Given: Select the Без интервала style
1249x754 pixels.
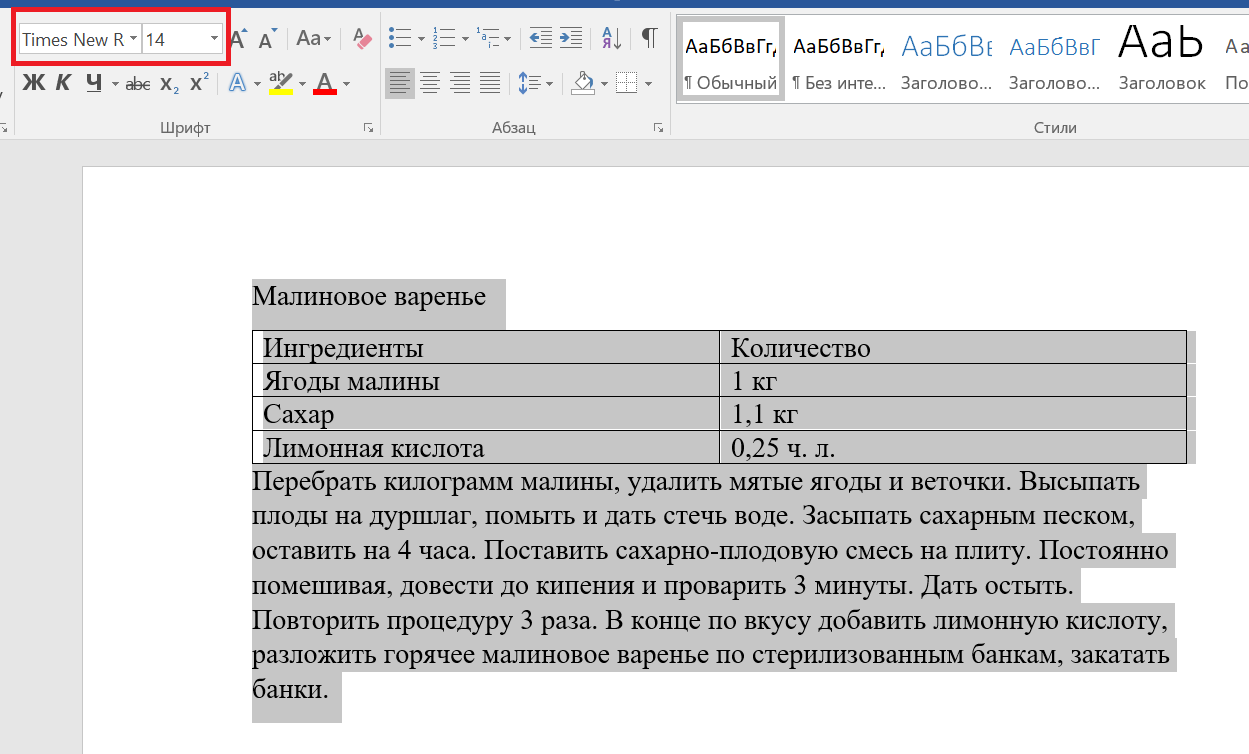Looking at the screenshot, I should pos(839,57).
